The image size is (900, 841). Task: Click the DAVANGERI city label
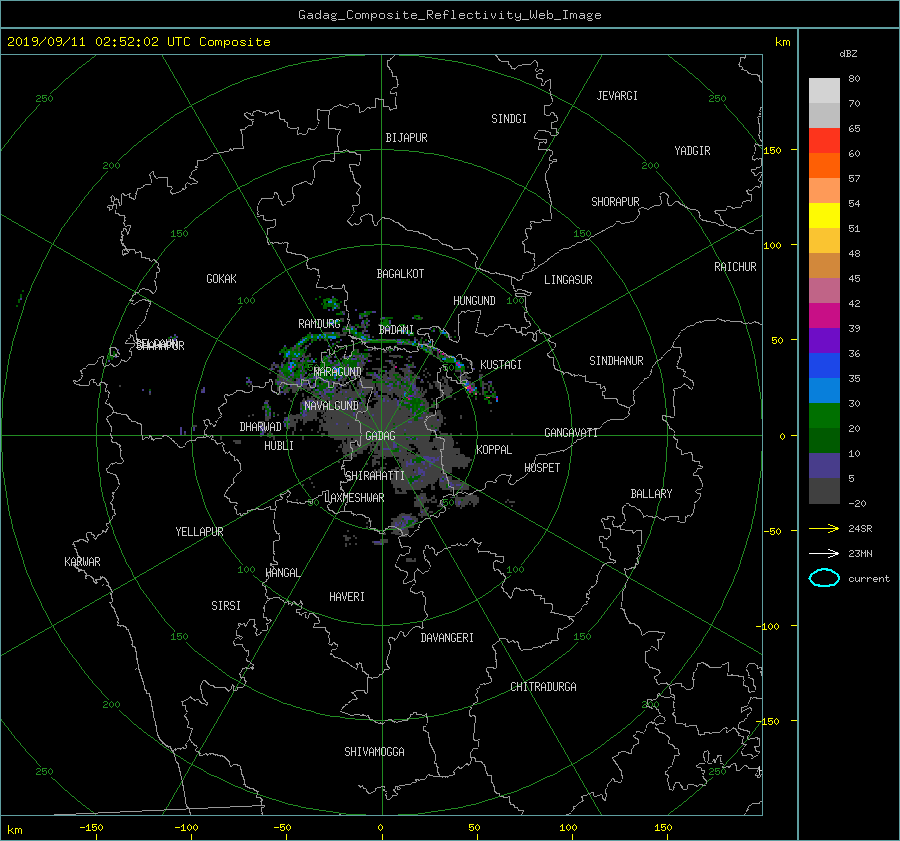(447, 638)
